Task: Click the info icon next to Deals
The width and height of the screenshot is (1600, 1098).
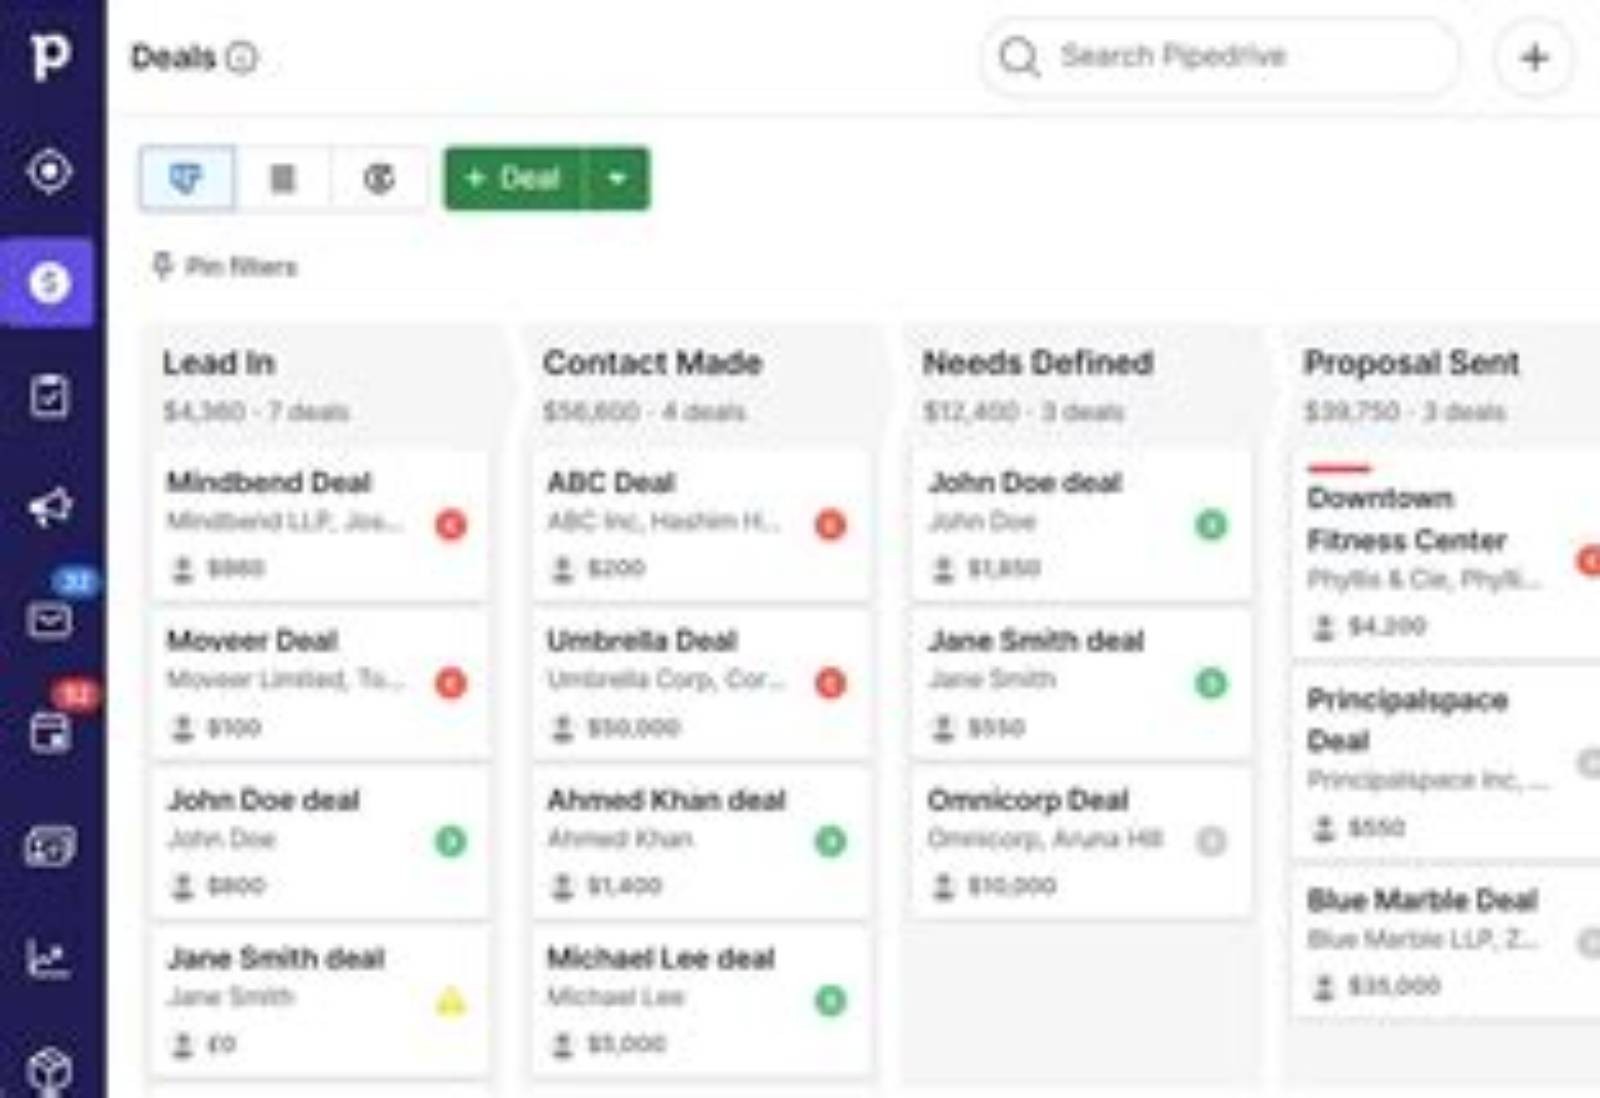Action: pyautogui.click(x=241, y=58)
